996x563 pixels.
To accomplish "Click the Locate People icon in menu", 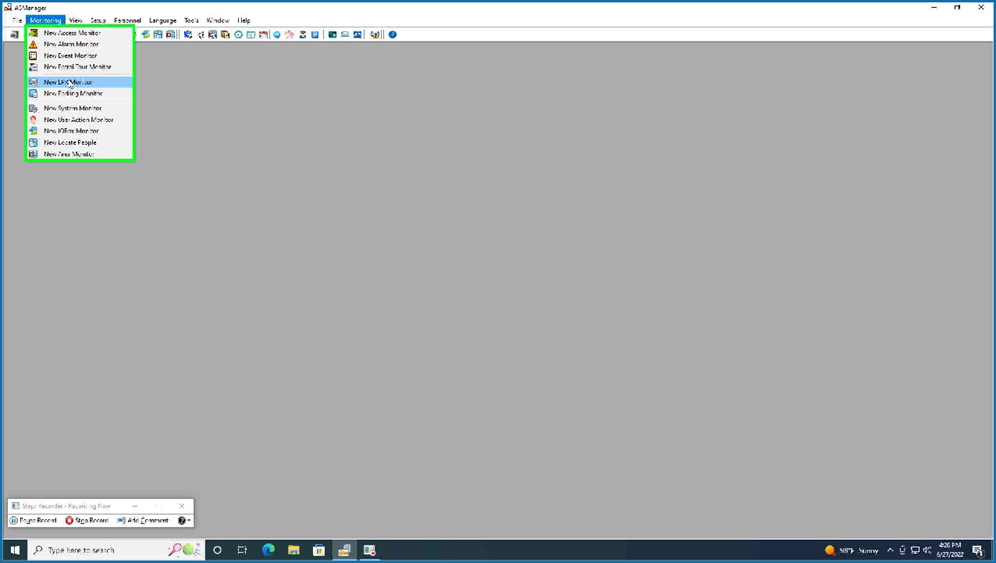I will pos(33,142).
